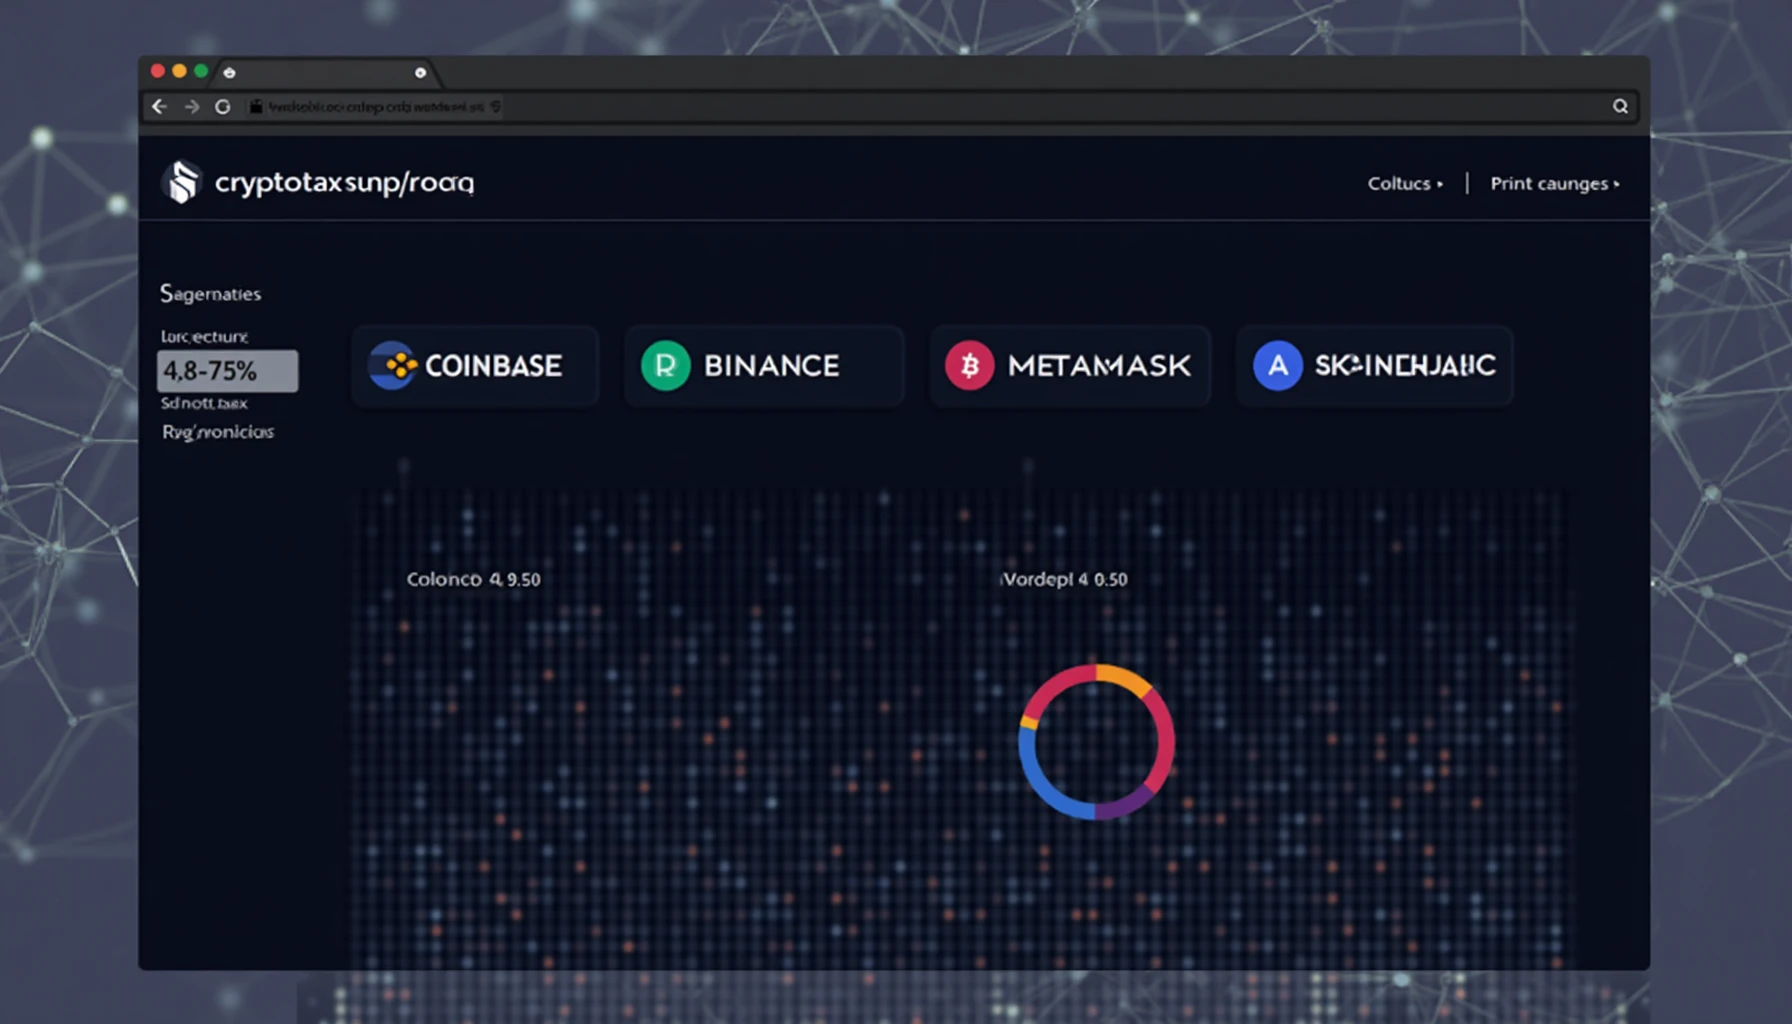Click the purple segment of donut chart
This screenshot has height=1024, width=1792.
(x=1126, y=805)
